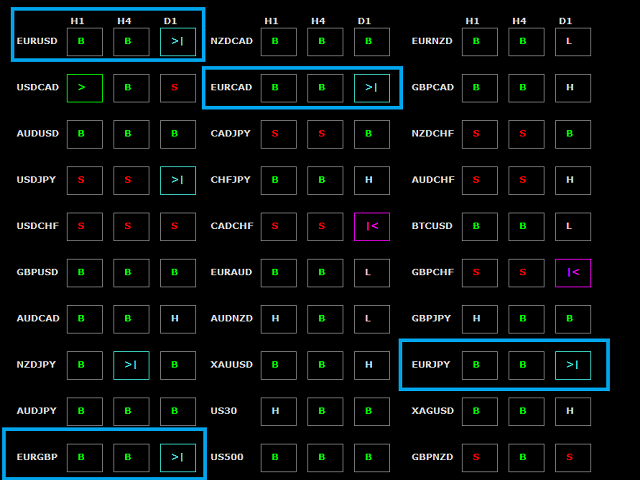Click the CADCHF D1 magenta signal box
Viewport: 640px width, 480px height.
tap(372, 227)
